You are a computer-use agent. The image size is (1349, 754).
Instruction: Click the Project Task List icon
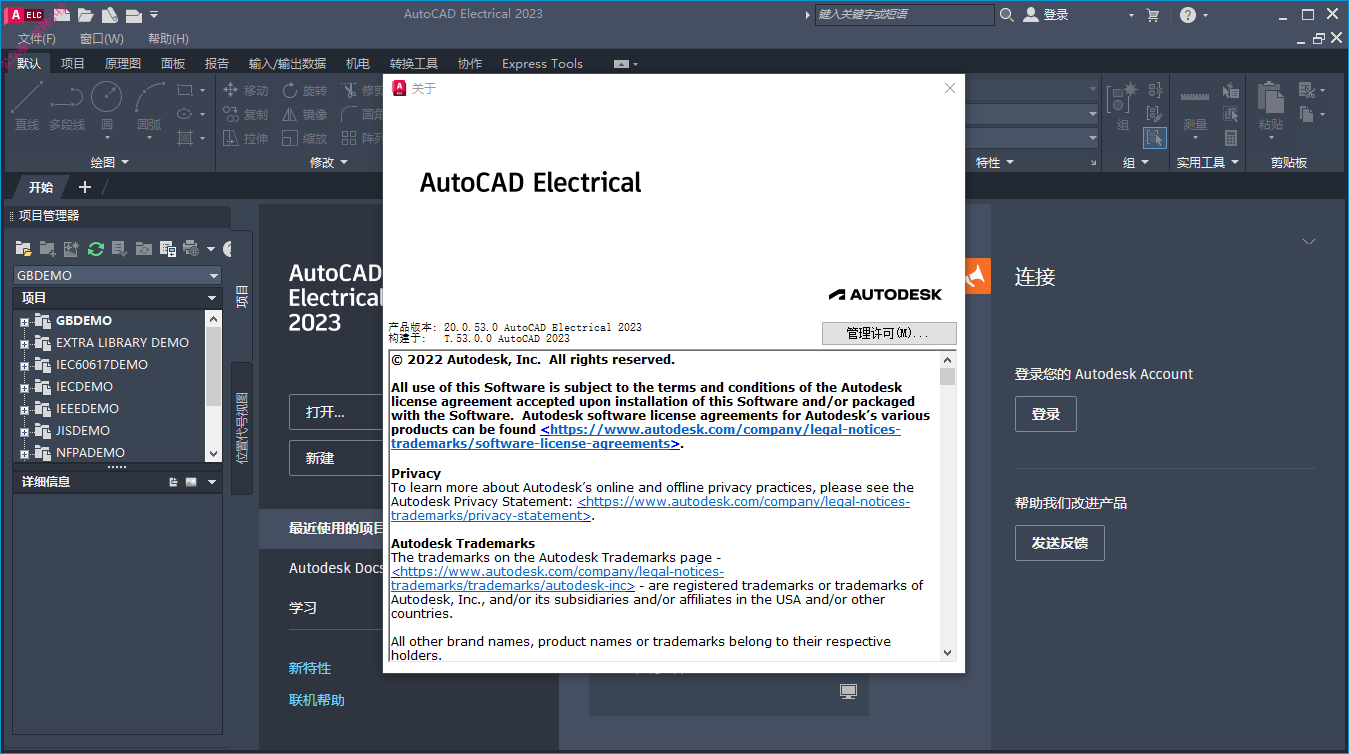120,248
